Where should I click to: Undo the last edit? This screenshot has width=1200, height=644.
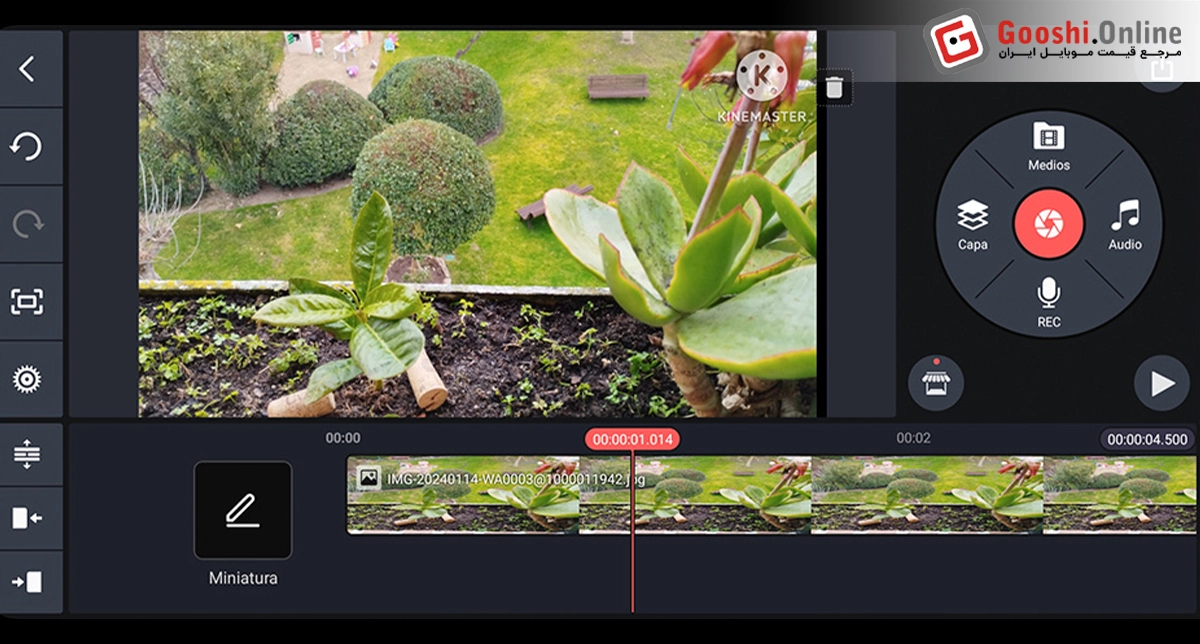click(x=27, y=146)
